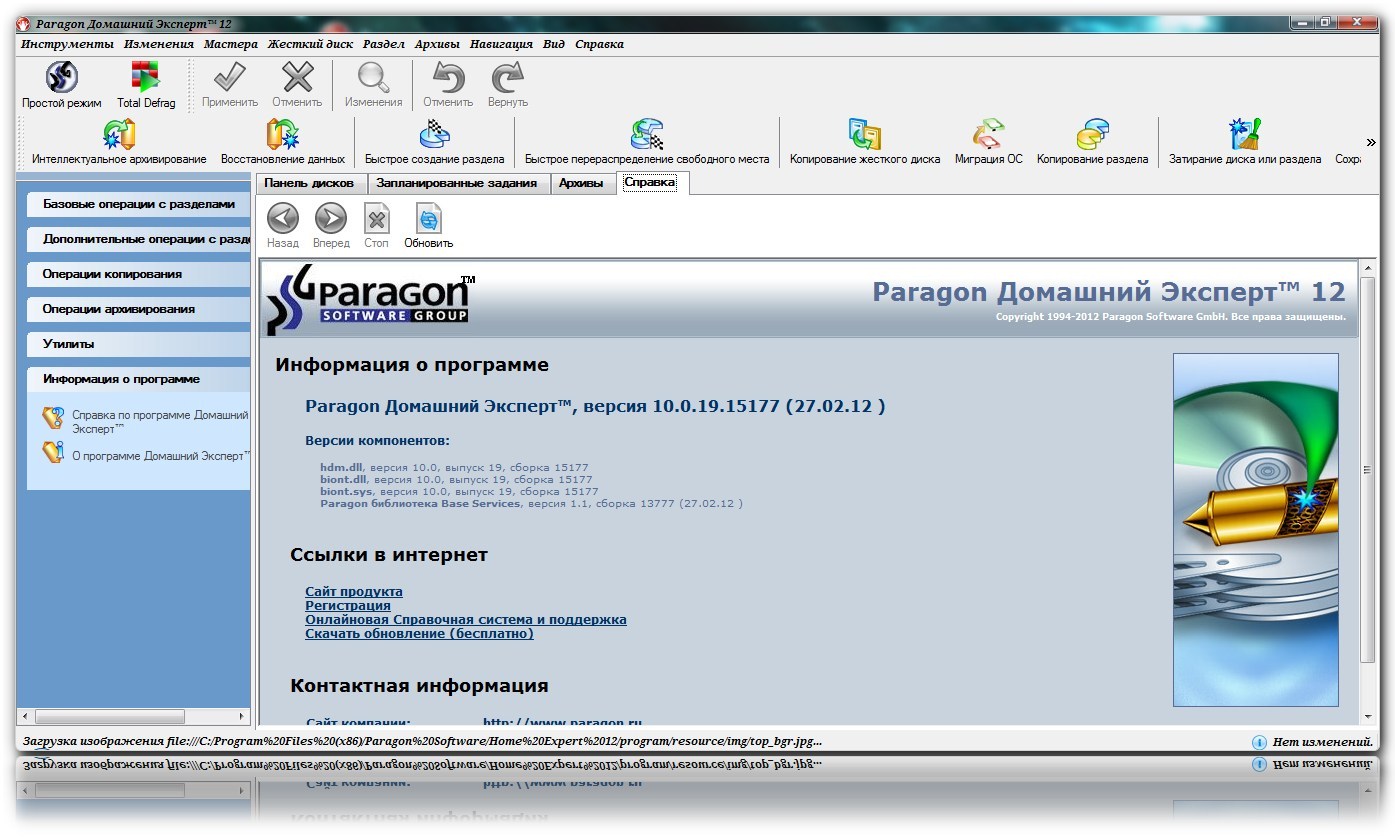The width and height of the screenshot is (1395, 837).
Task: Switch to the Панель дисков tab
Action: click(309, 183)
